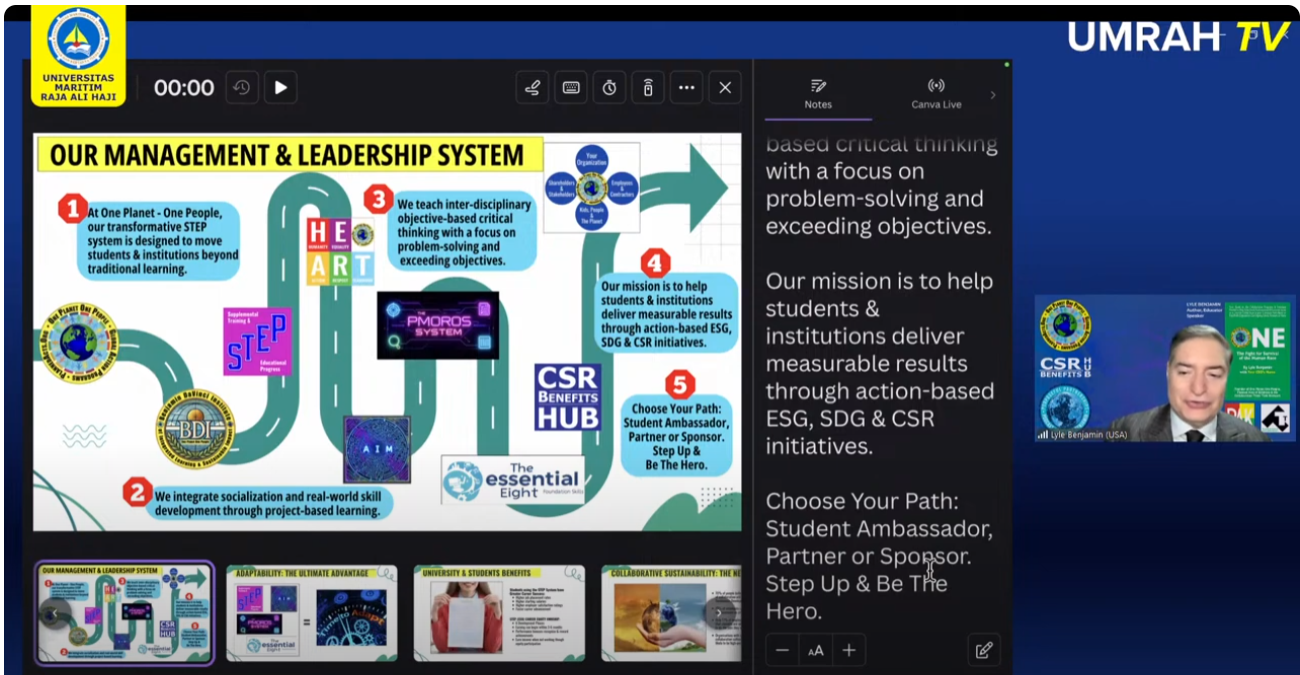Open the University & Students Benefits slide thumbnail
This screenshot has height=675, width=1300.
pyautogui.click(x=499, y=613)
